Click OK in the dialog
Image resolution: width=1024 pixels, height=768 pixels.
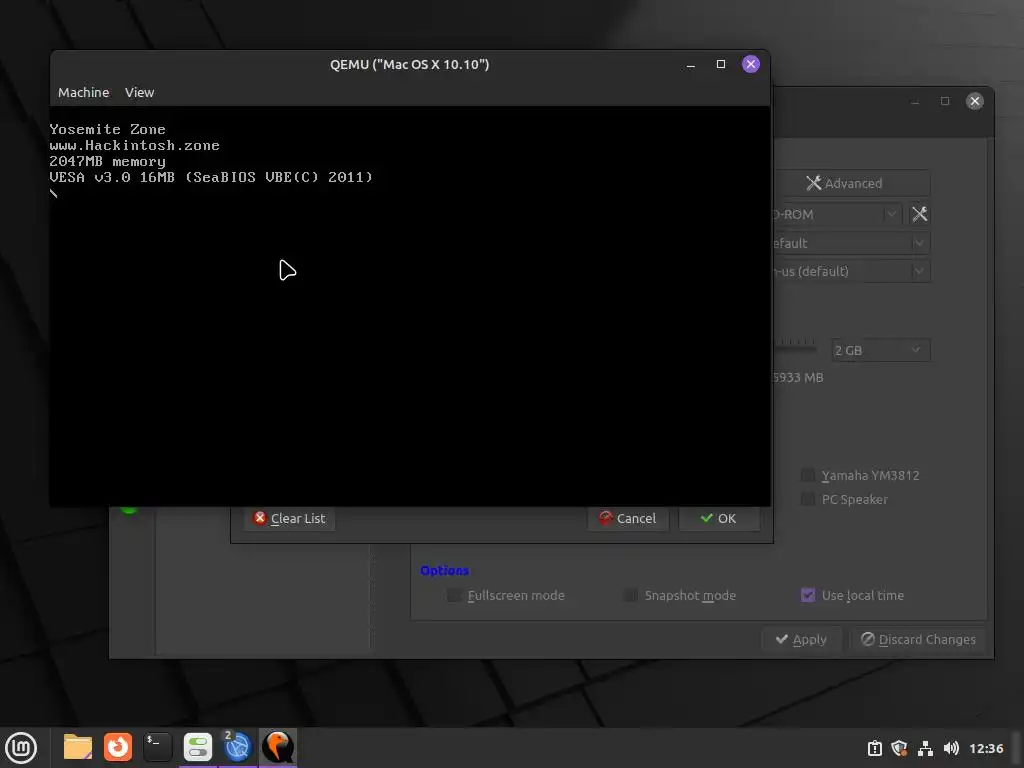pyautogui.click(x=719, y=519)
